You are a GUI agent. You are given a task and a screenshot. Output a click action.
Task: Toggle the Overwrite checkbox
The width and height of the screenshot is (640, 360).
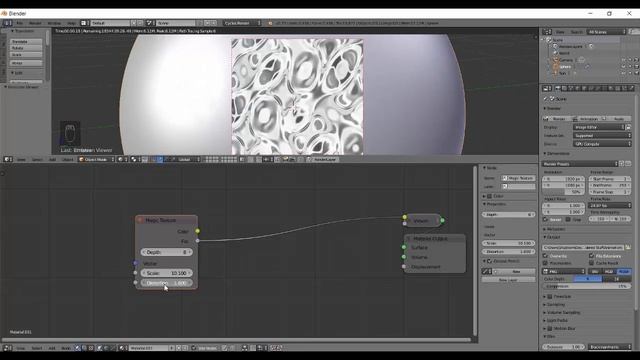[545, 256]
